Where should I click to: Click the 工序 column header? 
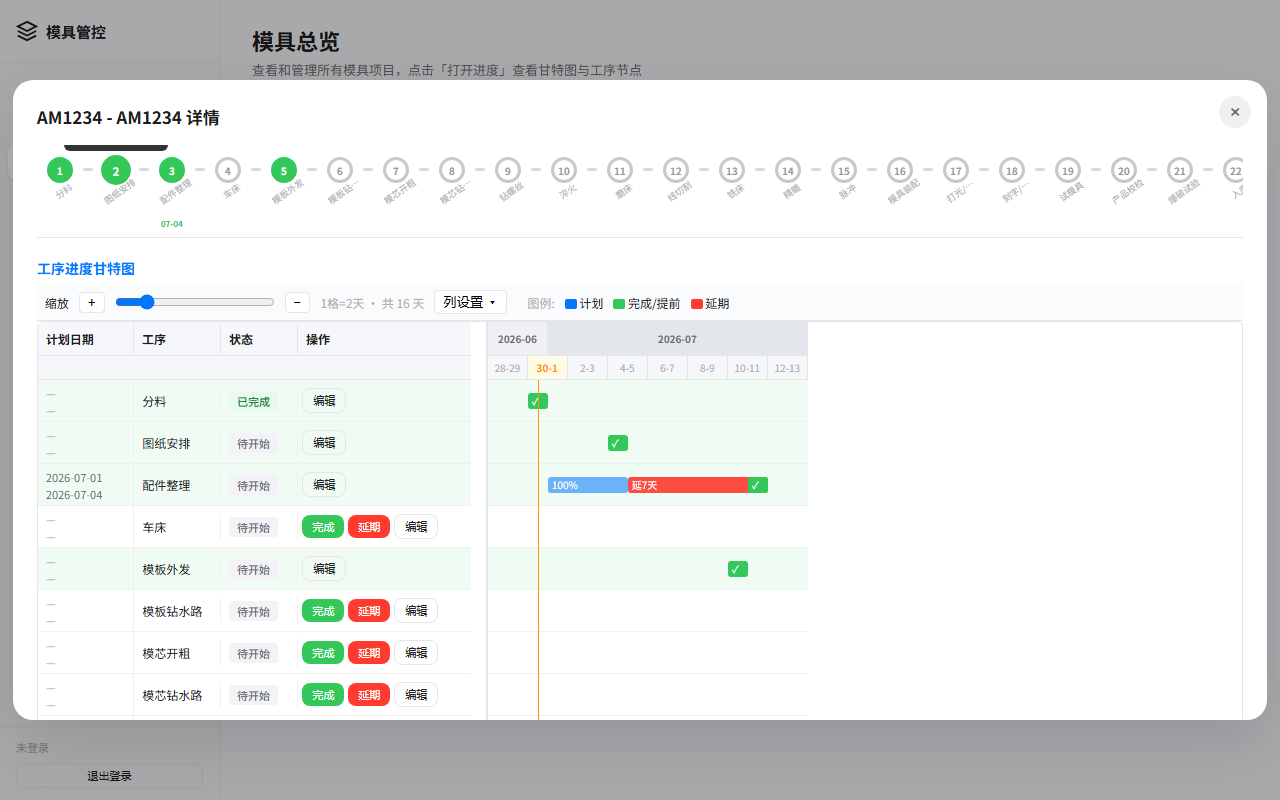pos(177,339)
